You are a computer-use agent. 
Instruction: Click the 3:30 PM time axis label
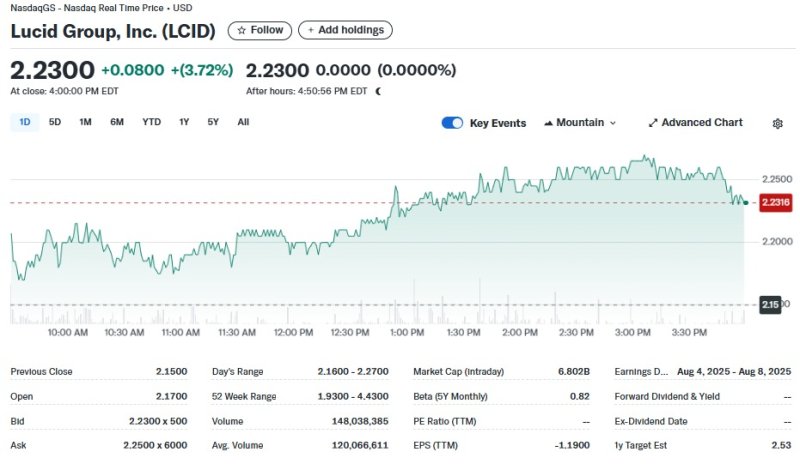[x=689, y=333]
